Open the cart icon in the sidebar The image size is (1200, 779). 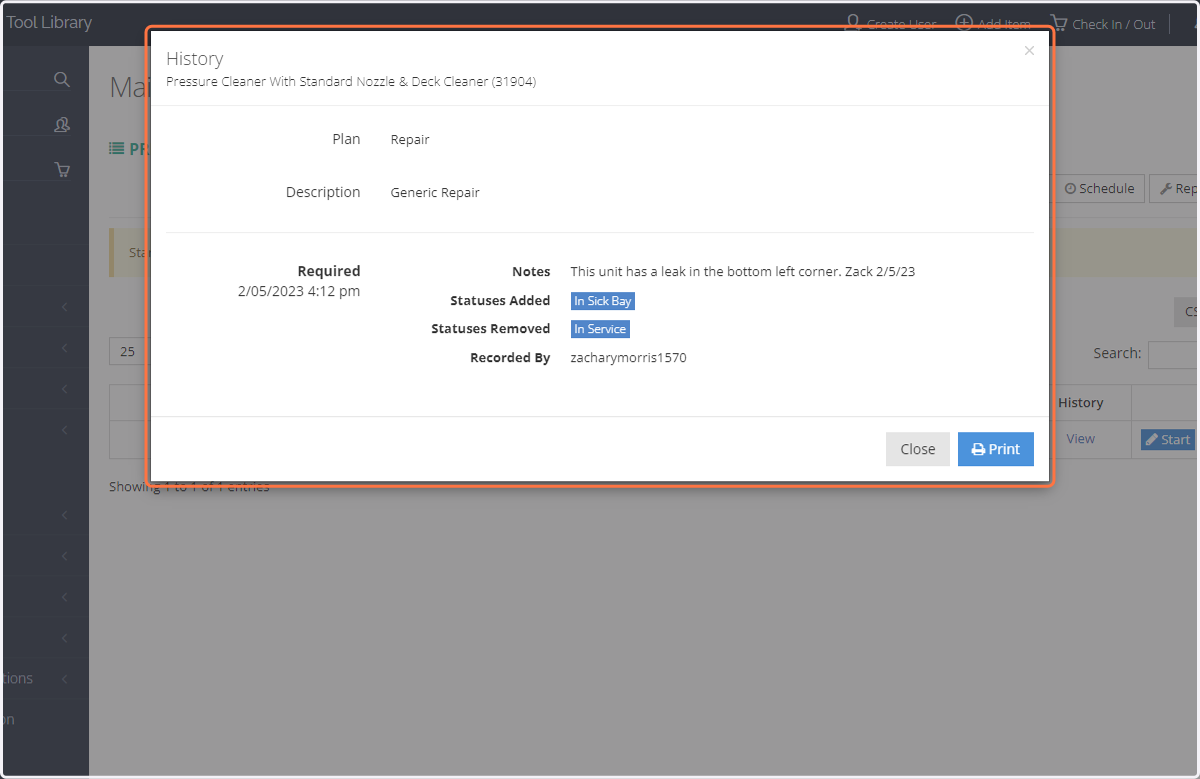[x=62, y=169]
